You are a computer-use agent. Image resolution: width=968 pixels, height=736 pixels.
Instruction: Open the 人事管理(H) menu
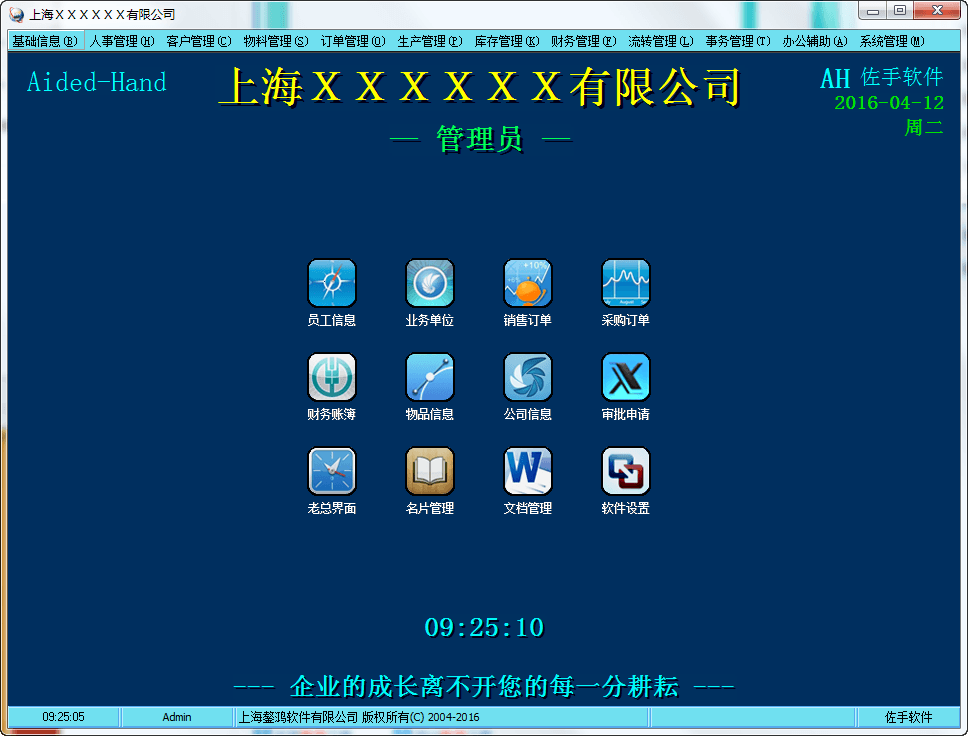(122, 41)
